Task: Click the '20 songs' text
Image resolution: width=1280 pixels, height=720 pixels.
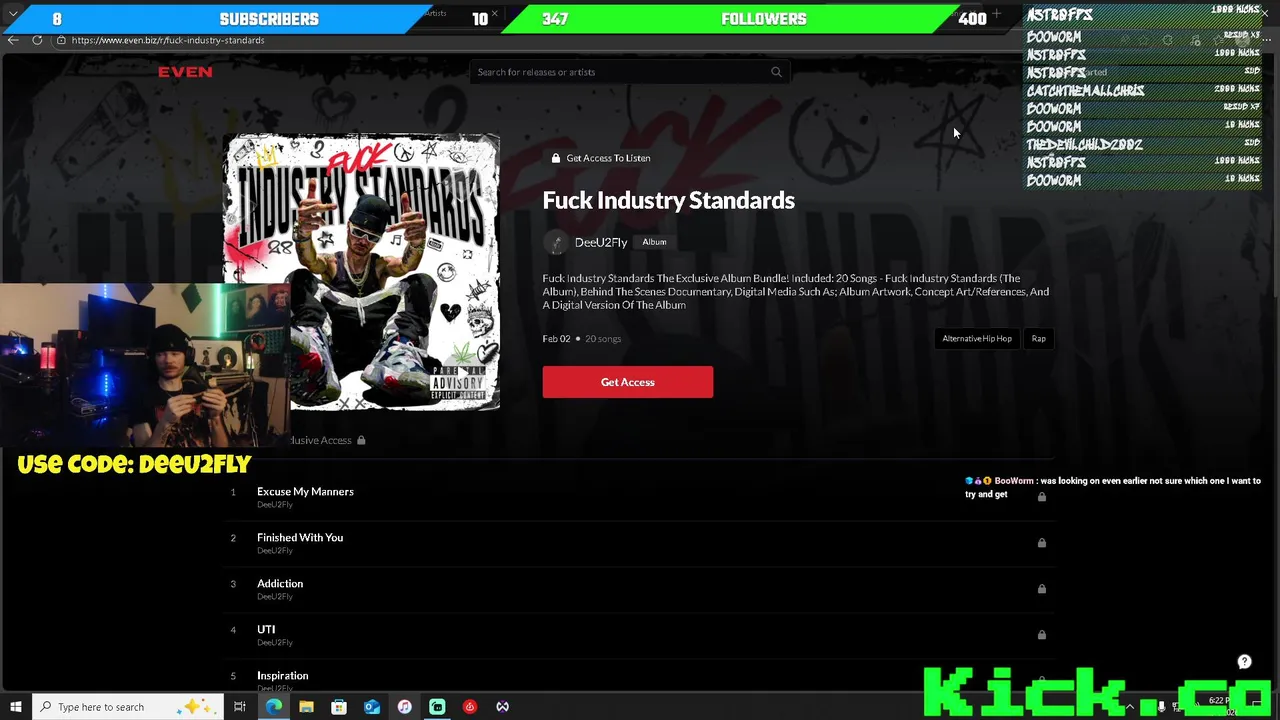Action: [603, 339]
